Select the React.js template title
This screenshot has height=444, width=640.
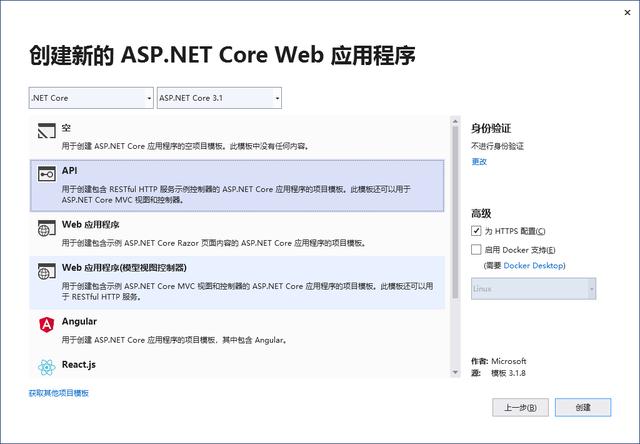pyautogui.click(x=79, y=364)
